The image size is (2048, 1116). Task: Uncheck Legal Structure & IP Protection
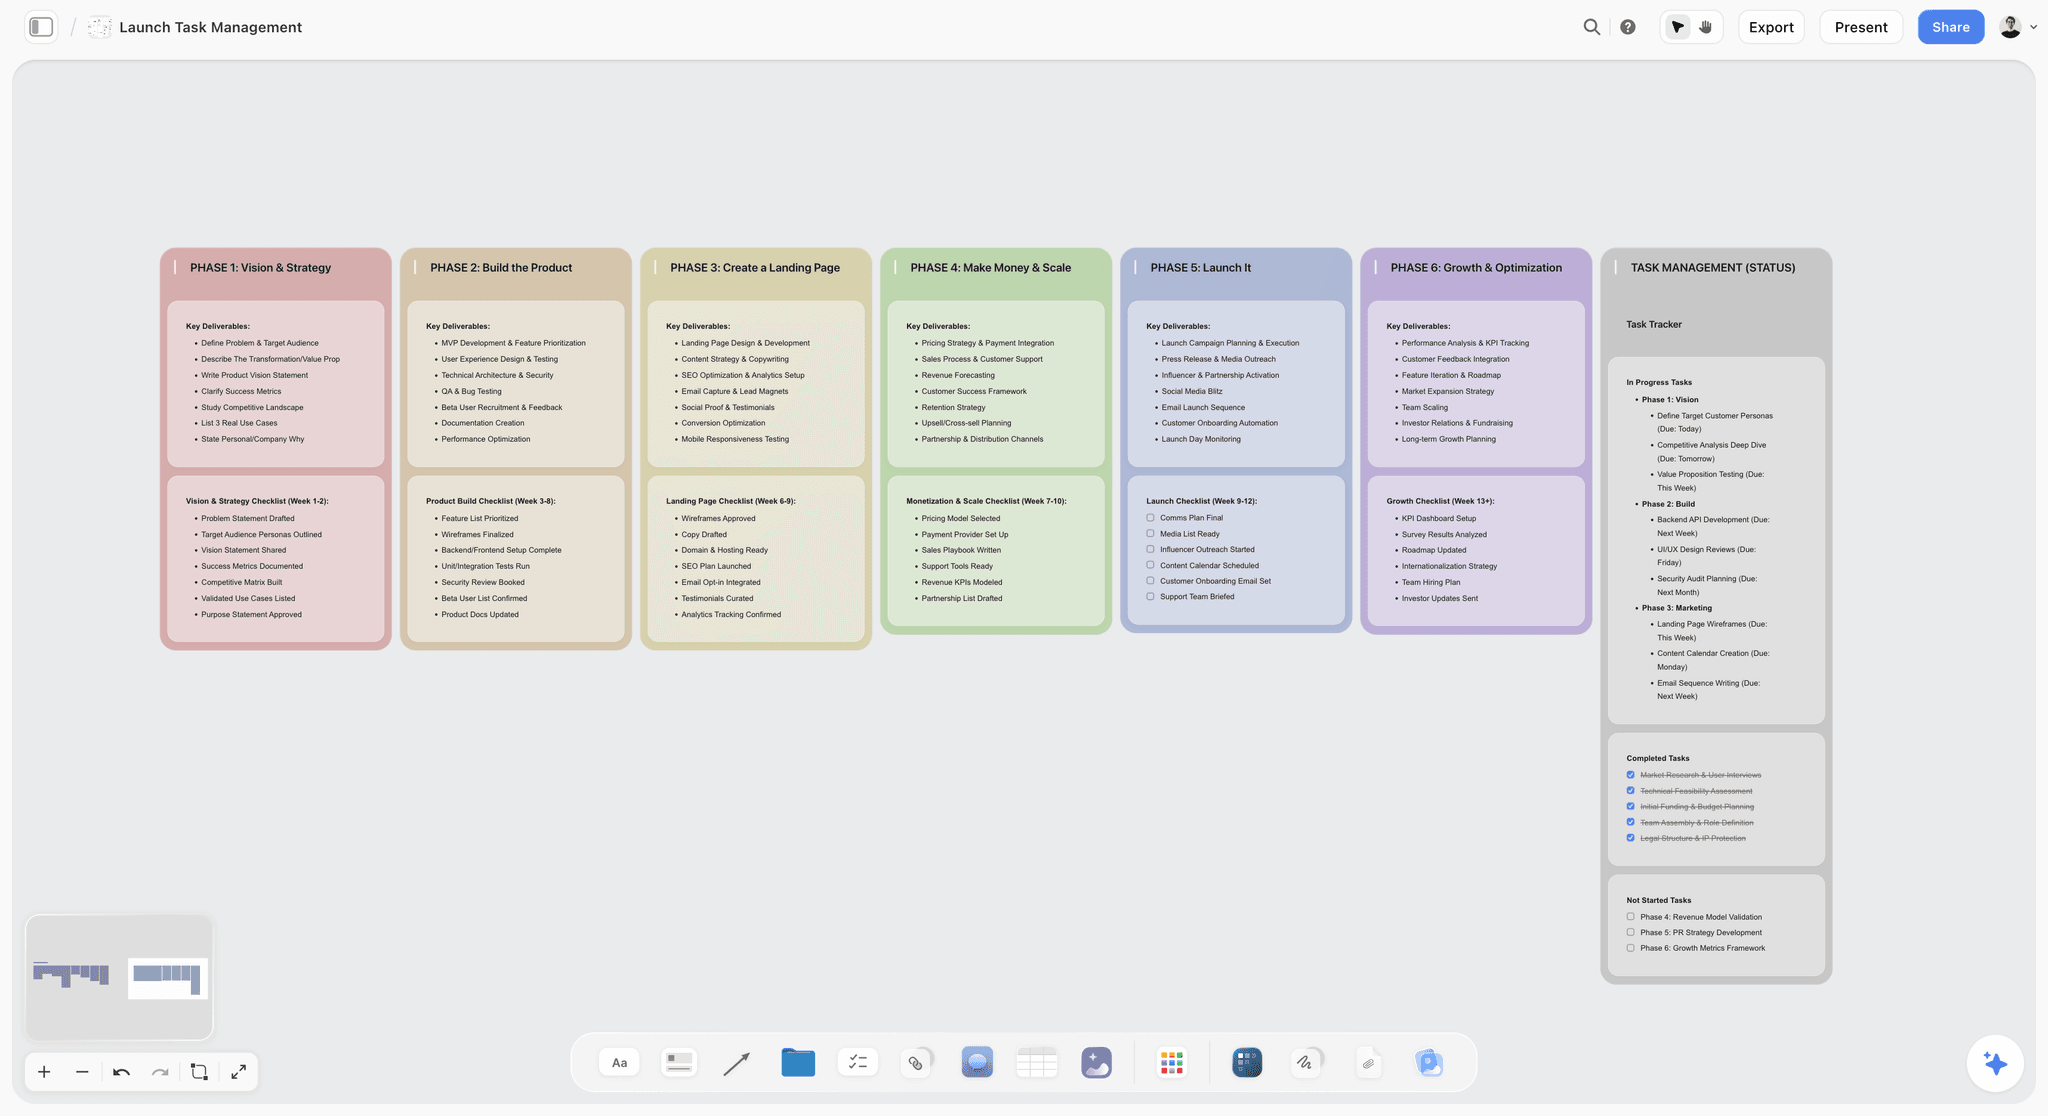pos(1630,838)
